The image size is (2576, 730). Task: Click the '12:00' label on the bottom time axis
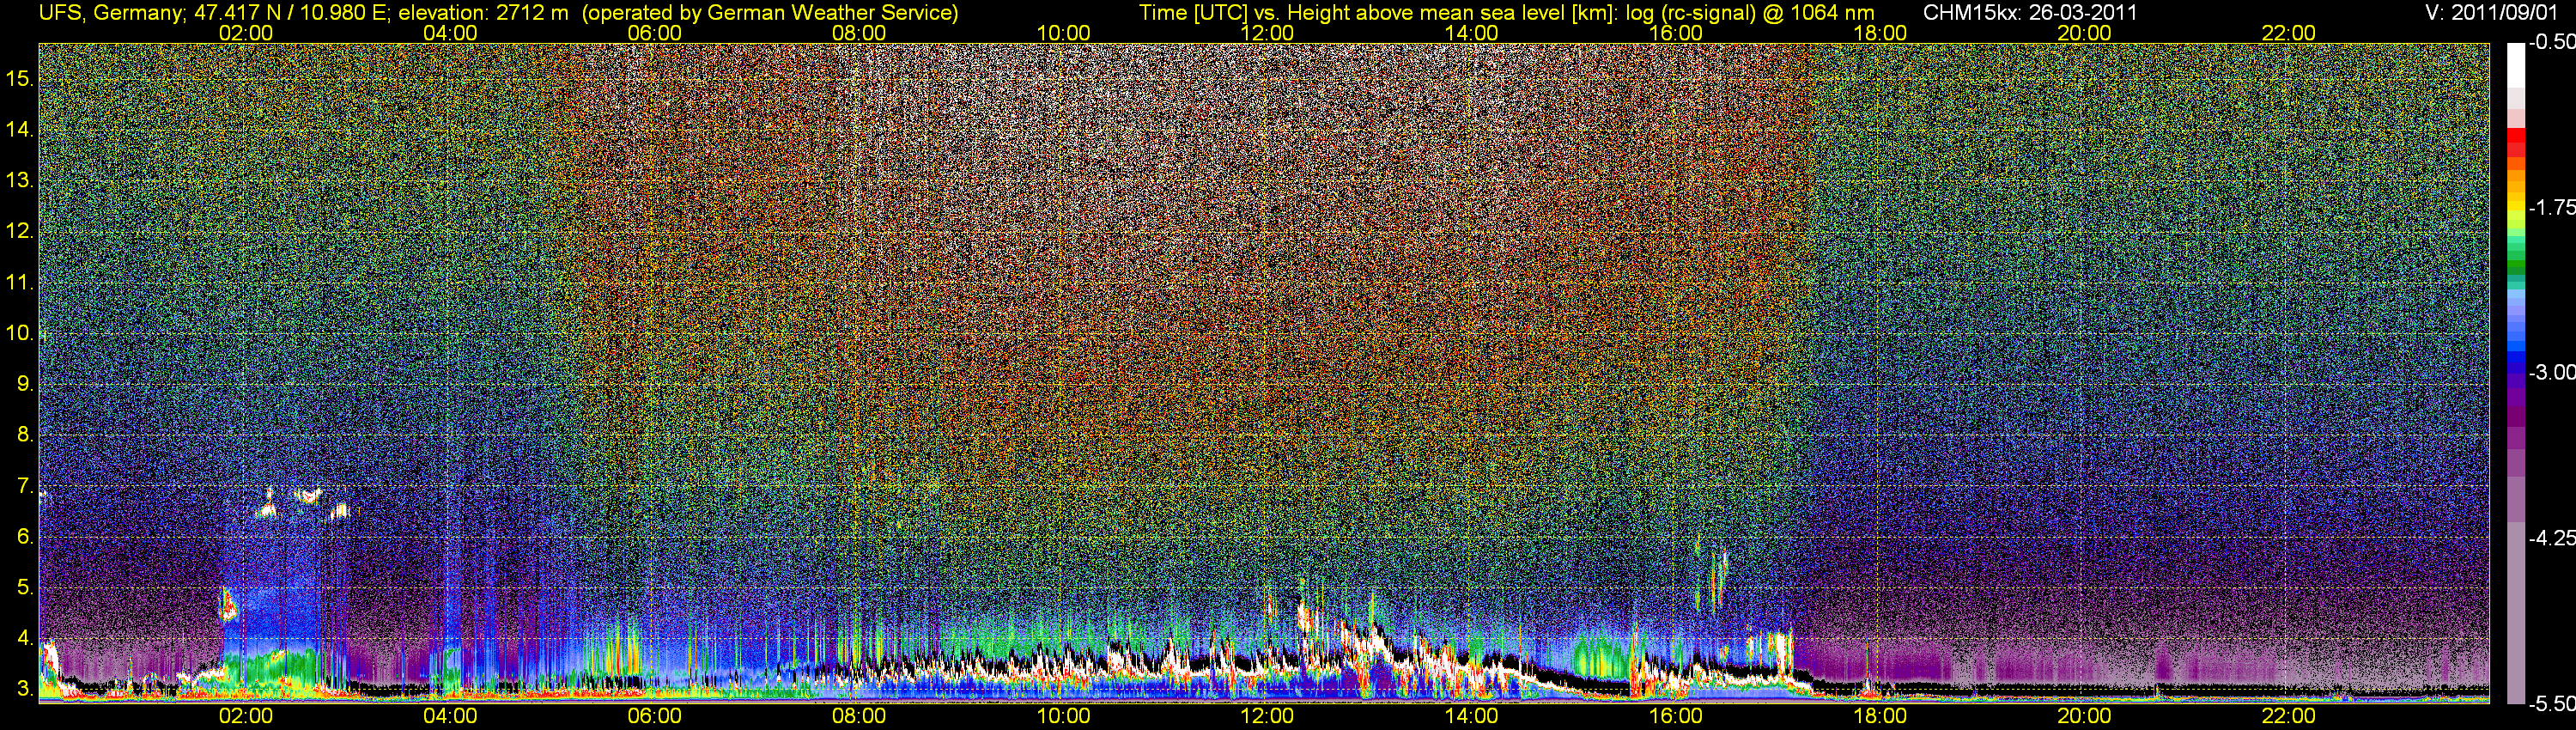(x=1267, y=716)
